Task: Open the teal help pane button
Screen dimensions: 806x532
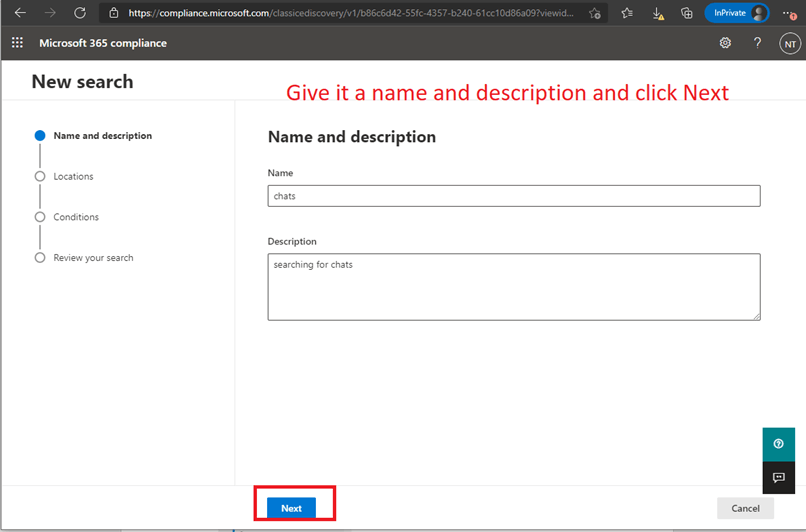Action: (779, 444)
